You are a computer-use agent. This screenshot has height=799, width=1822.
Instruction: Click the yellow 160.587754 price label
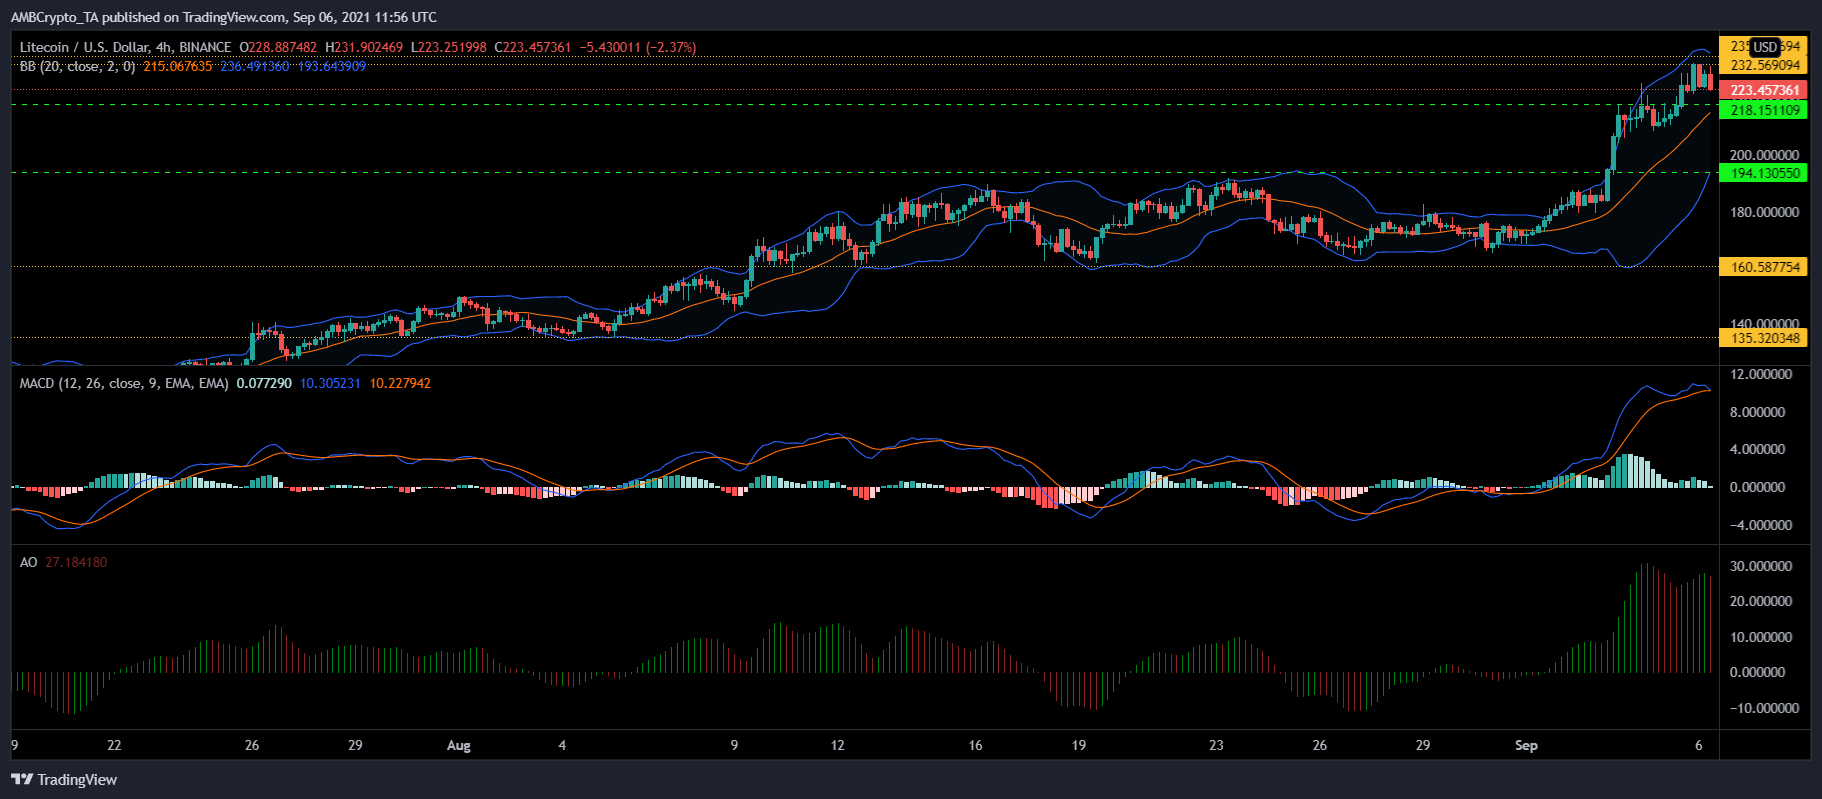1765,267
